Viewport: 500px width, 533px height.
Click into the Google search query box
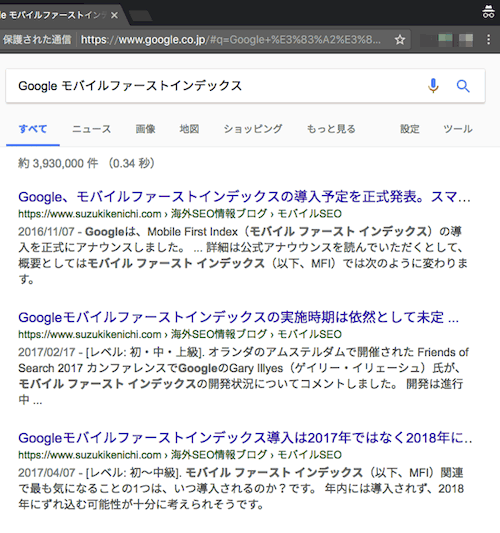point(218,86)
